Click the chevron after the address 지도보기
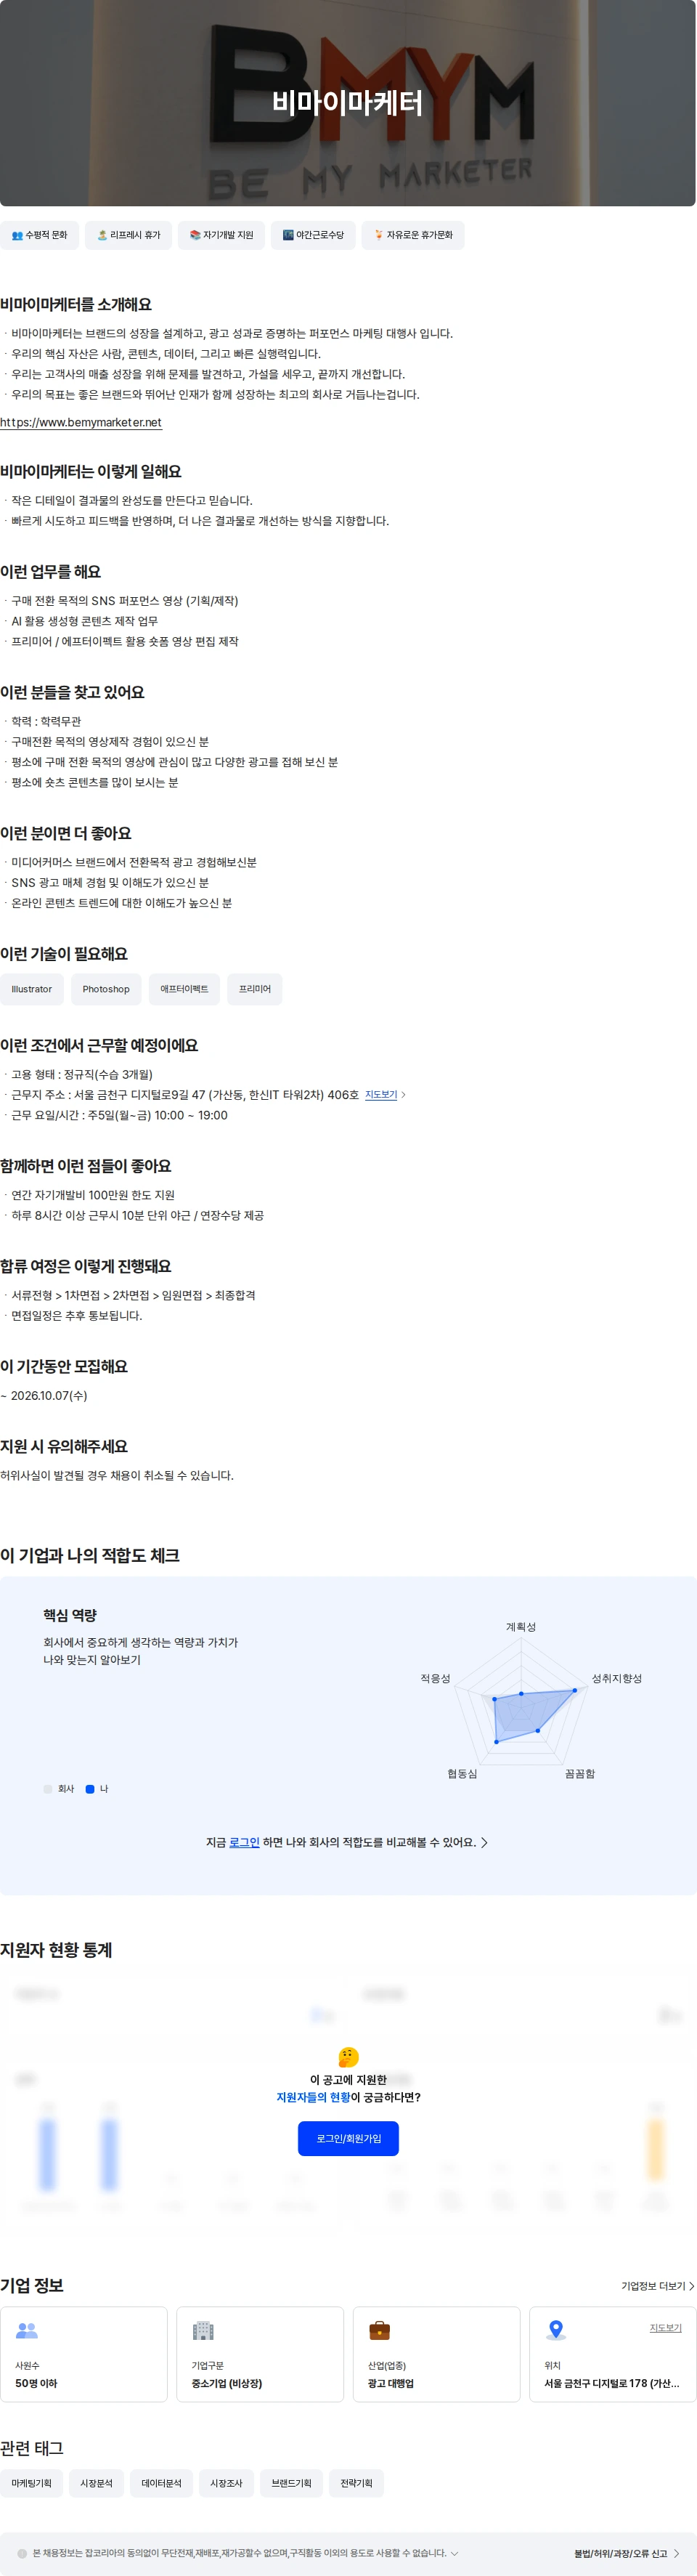The width and height of the screenshot is (697, 2576). point(403,1095)
